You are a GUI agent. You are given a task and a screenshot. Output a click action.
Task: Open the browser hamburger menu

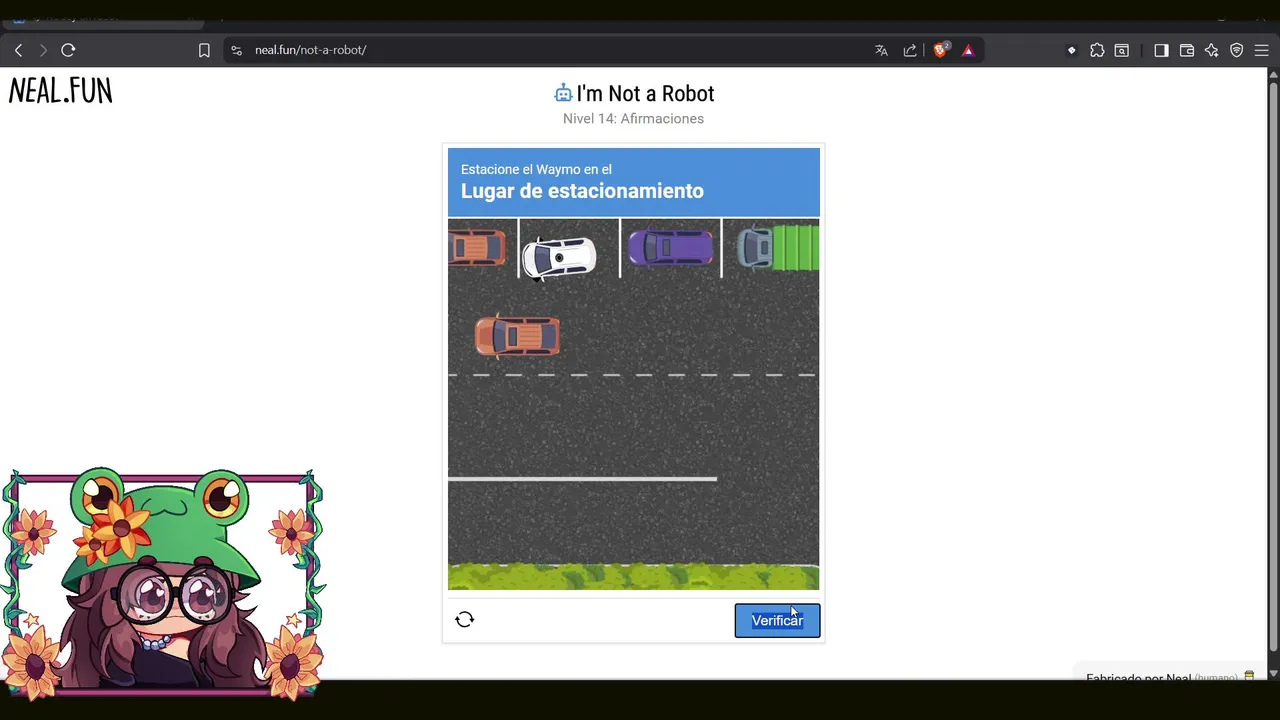1261,50
